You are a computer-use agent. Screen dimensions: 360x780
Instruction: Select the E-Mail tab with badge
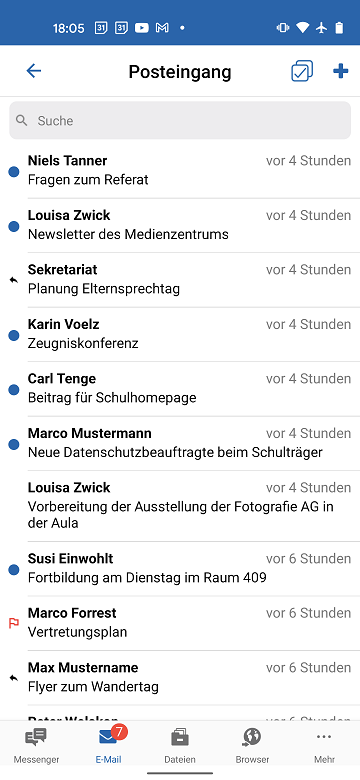109,746
